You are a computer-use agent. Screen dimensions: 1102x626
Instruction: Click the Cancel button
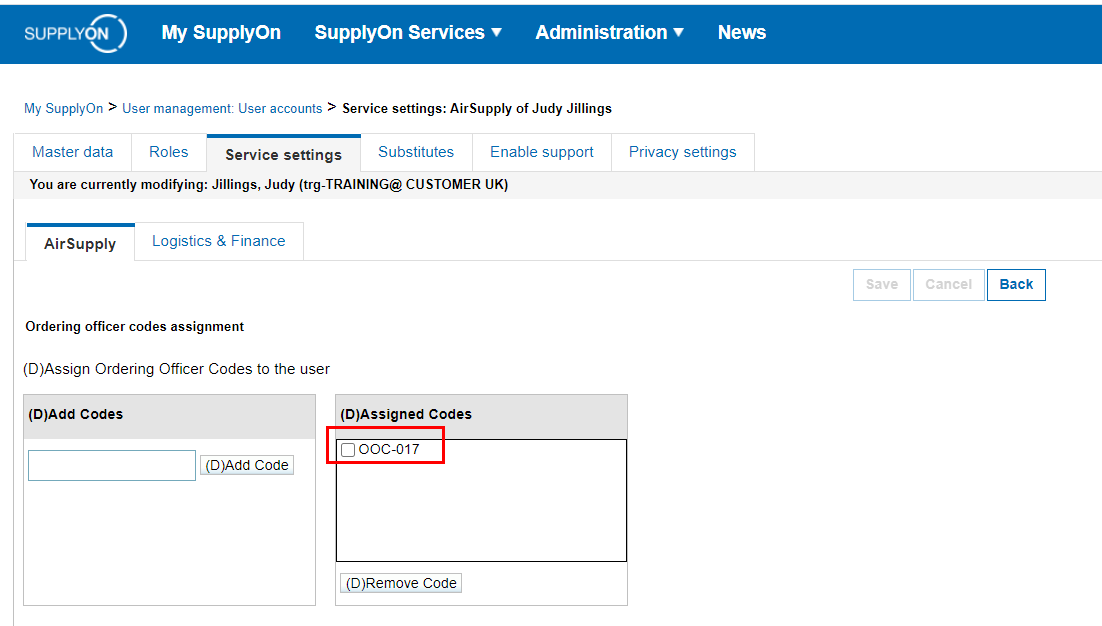948,285
